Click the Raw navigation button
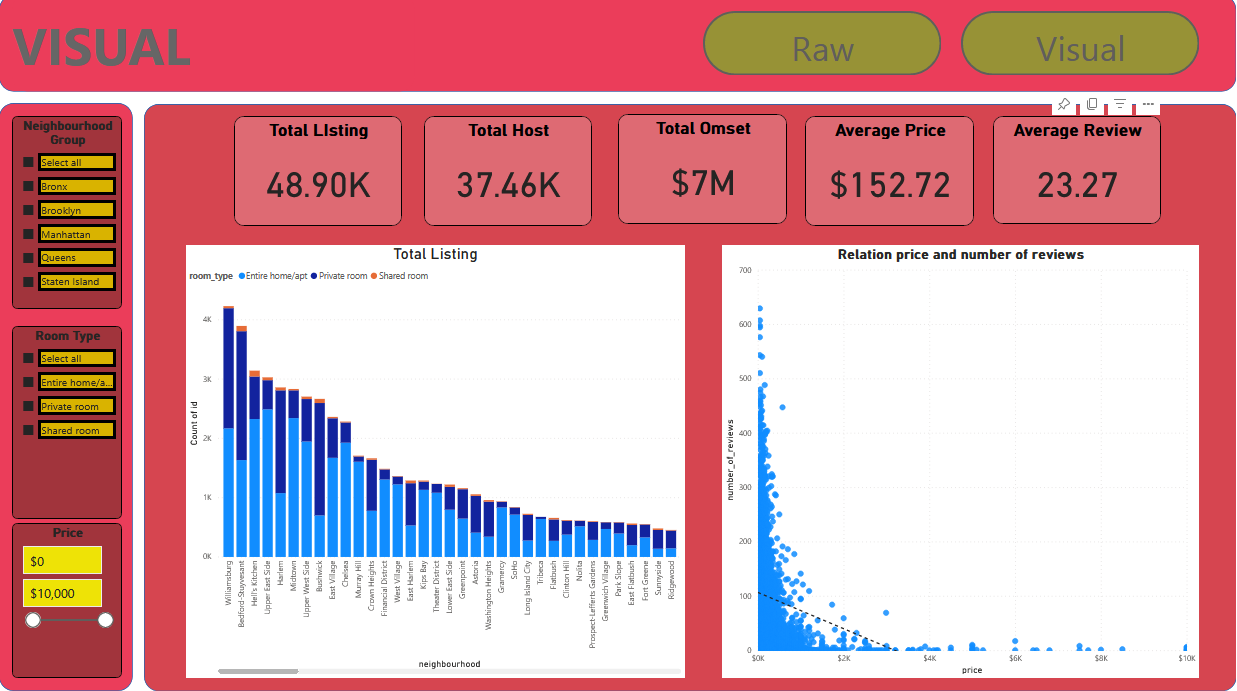The image size is (1237, 691). click(821, 43)
